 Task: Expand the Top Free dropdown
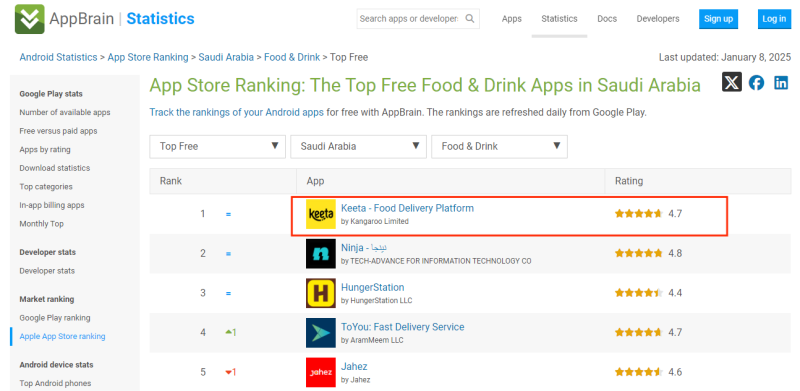click(217, 146)
